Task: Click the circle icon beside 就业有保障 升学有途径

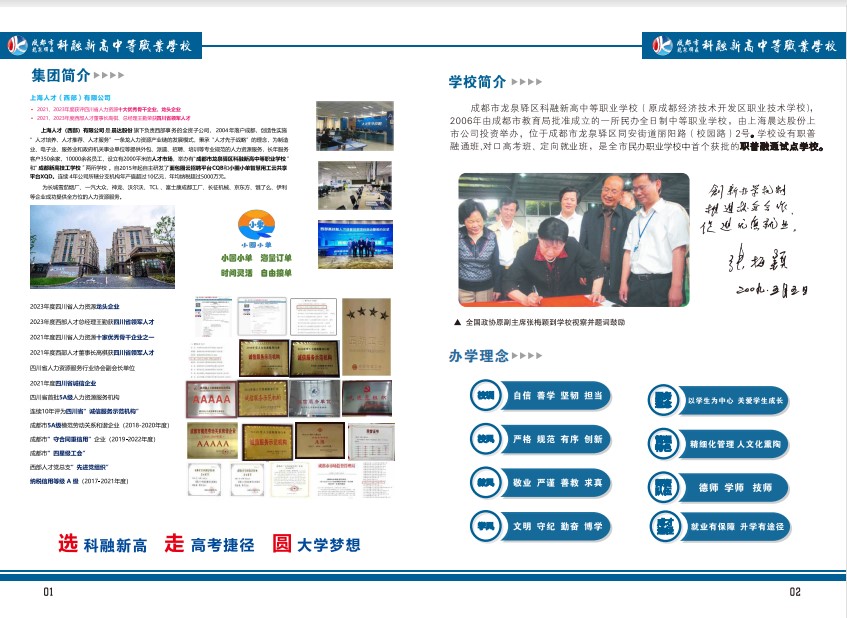Action: pos(663,525)
